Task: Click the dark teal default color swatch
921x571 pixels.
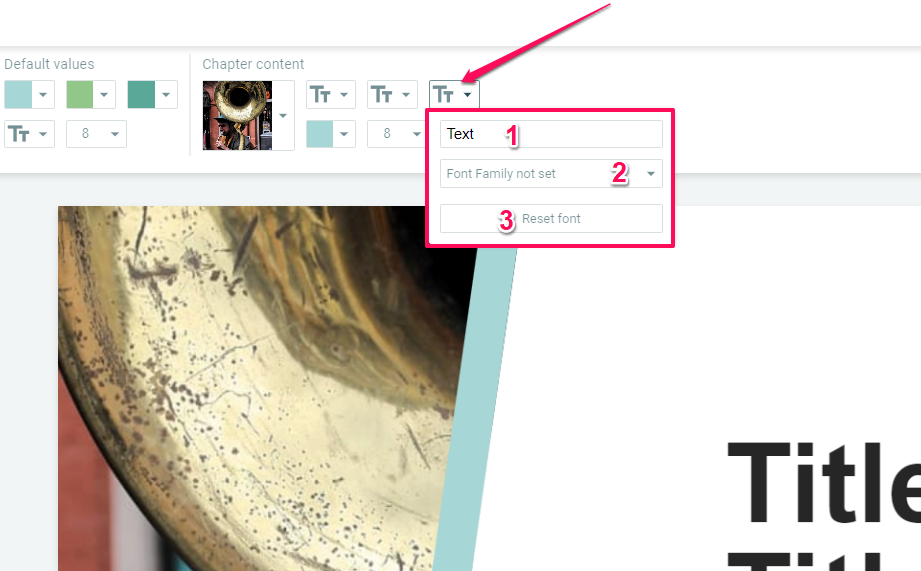Action: click(x=141, y=95)
